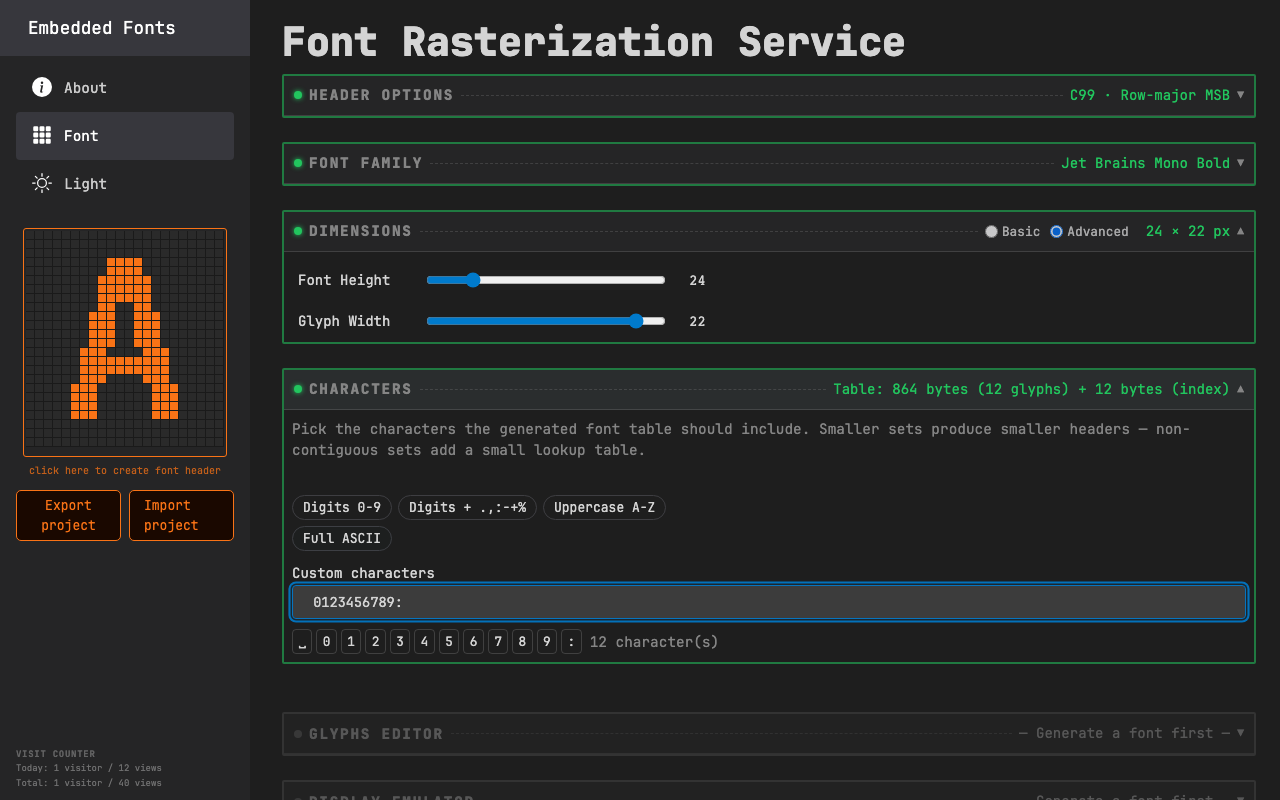This screenshot has width=1280, height=800.
Task: Collapse the Dimensions section arrow
Action: pos(1241,231)
